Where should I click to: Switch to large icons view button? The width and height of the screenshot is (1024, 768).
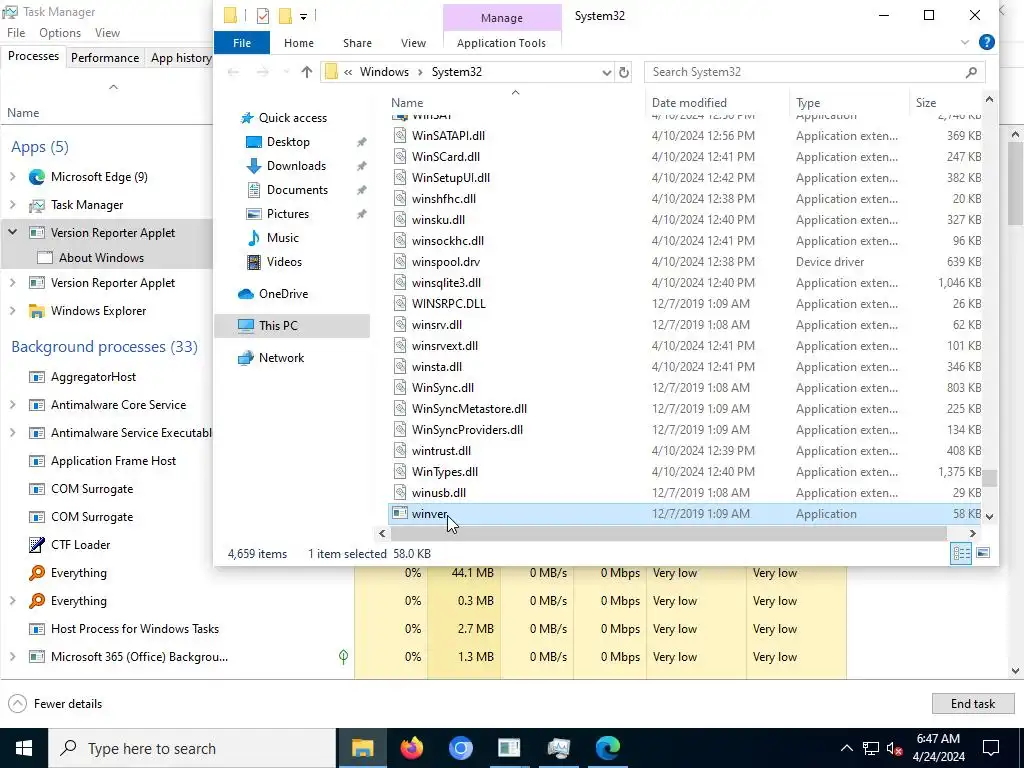pyautogui.click(x=983, y=553)
